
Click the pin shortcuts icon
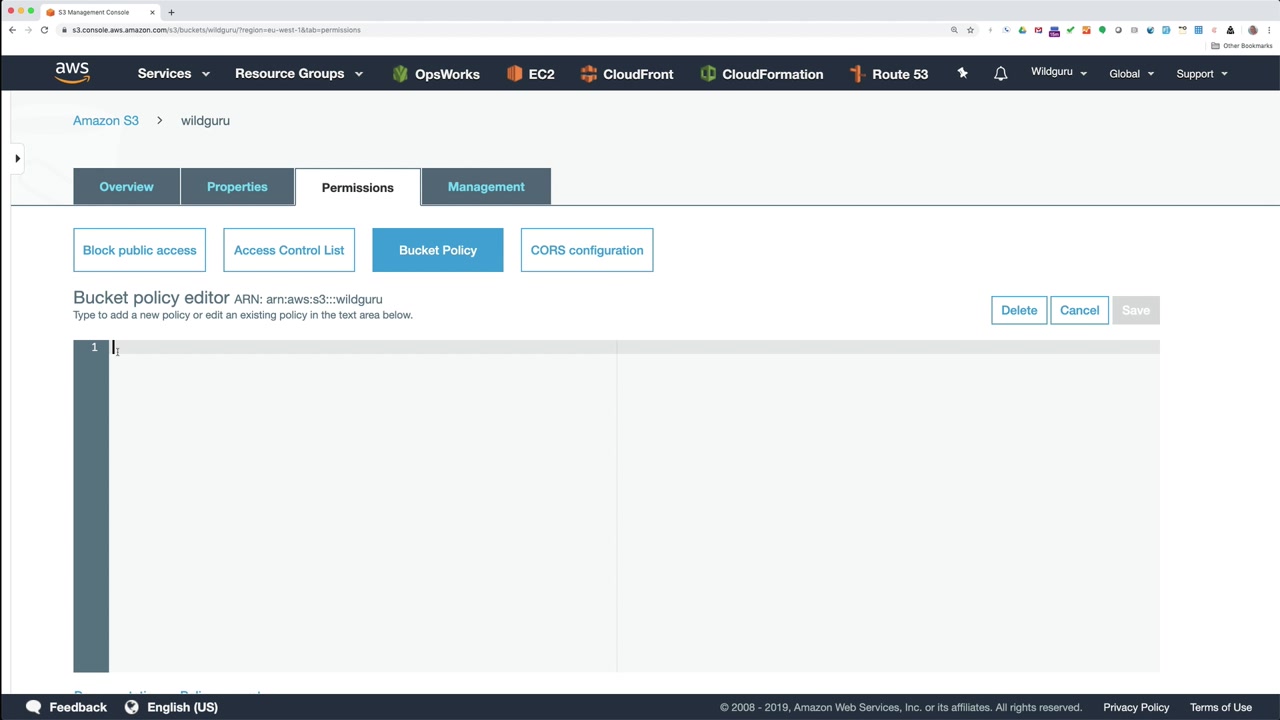point(962,73)
